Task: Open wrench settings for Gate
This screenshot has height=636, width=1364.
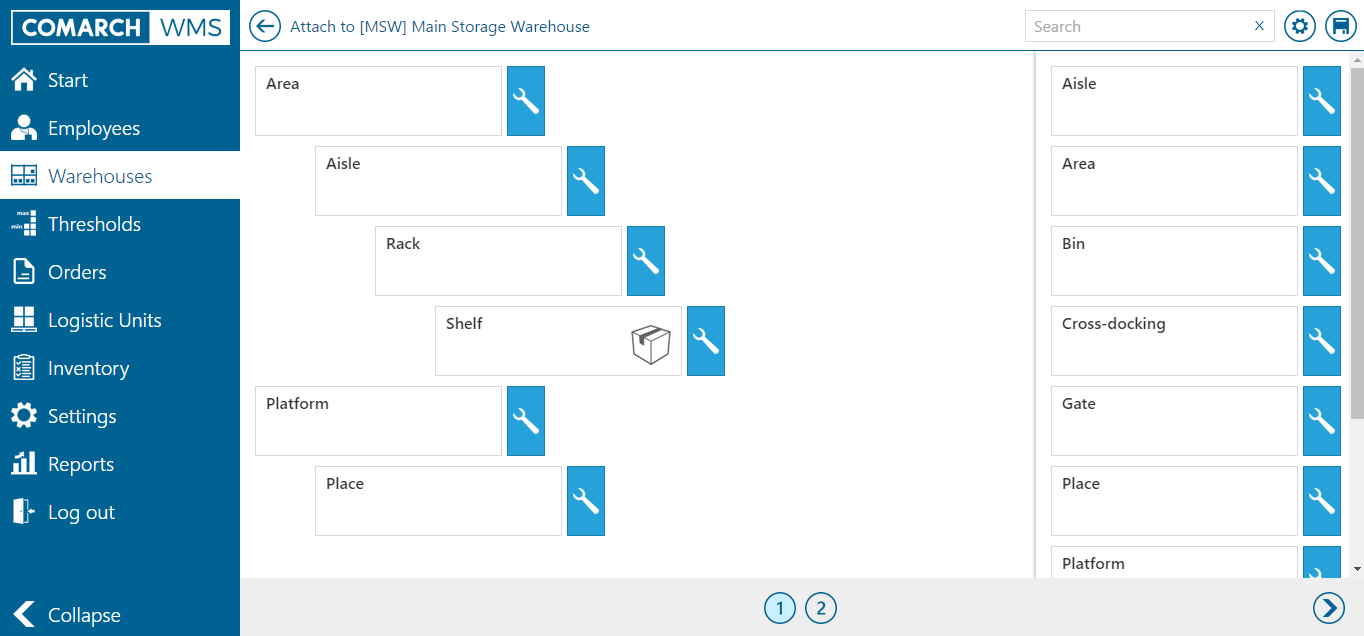Action: pos(1321,421)
